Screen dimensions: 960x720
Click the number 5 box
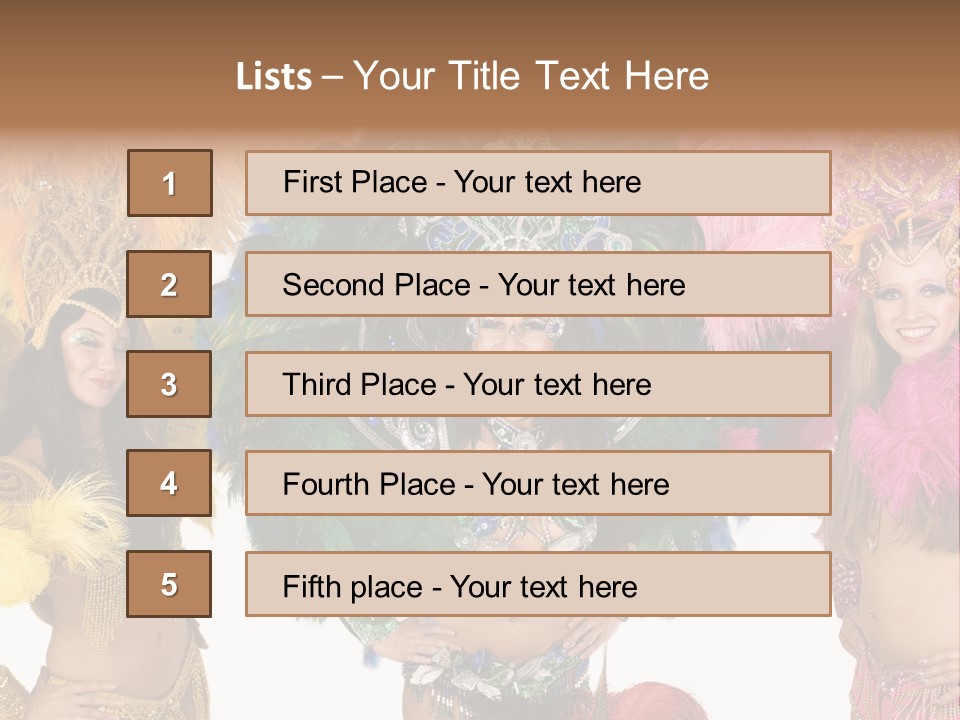(169, 584)
